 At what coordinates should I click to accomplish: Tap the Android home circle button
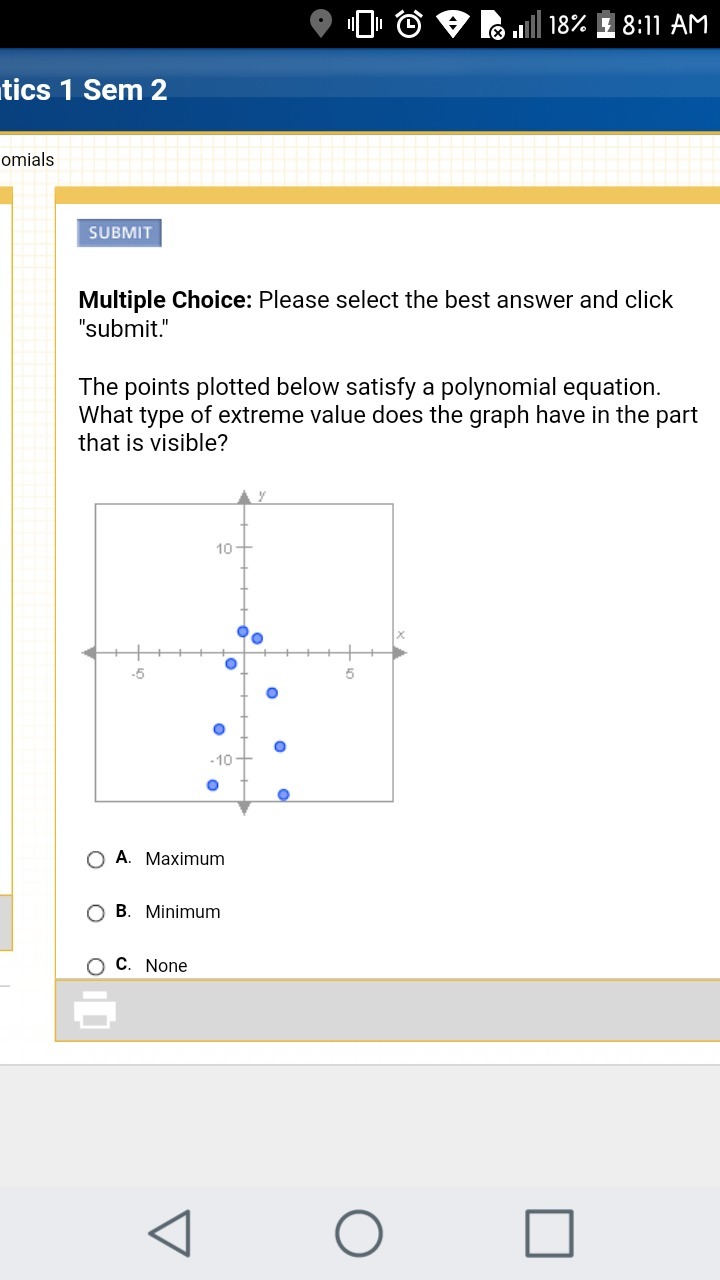359,1232
